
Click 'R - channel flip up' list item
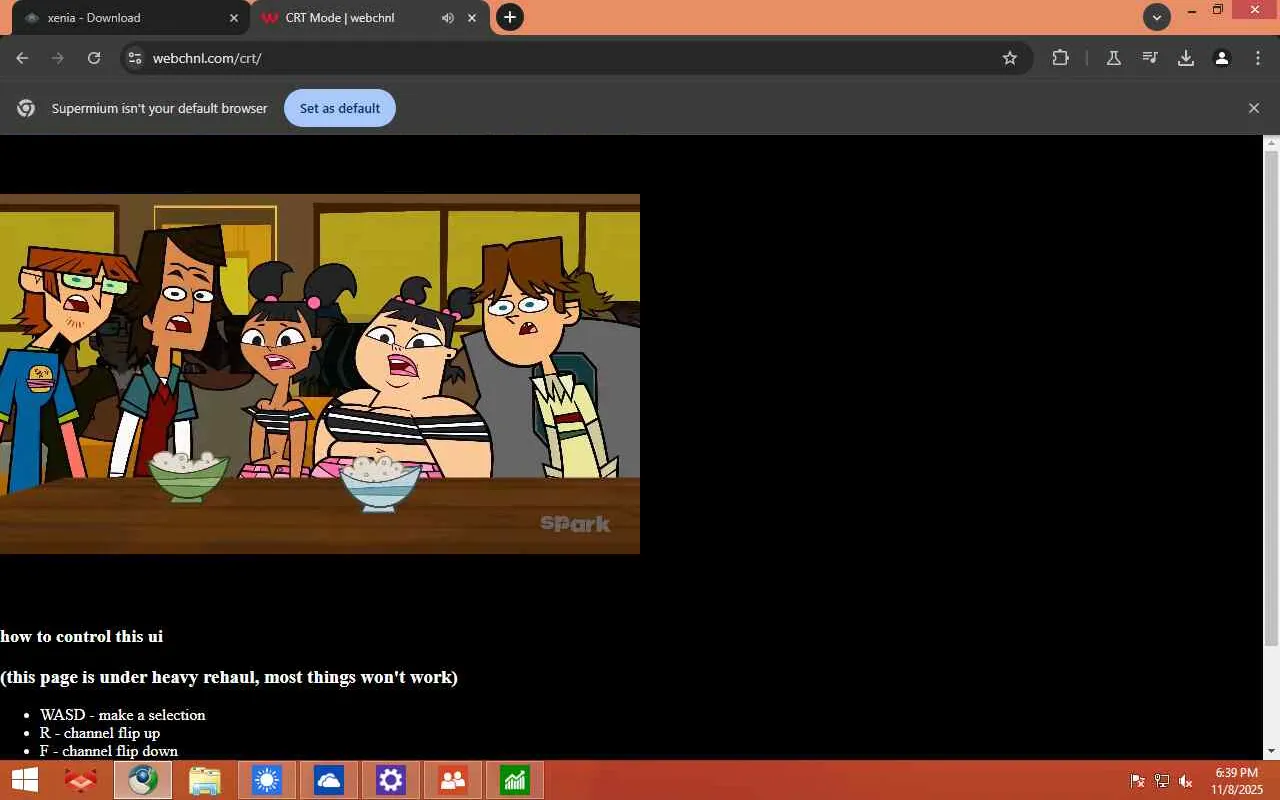(100, 733)
